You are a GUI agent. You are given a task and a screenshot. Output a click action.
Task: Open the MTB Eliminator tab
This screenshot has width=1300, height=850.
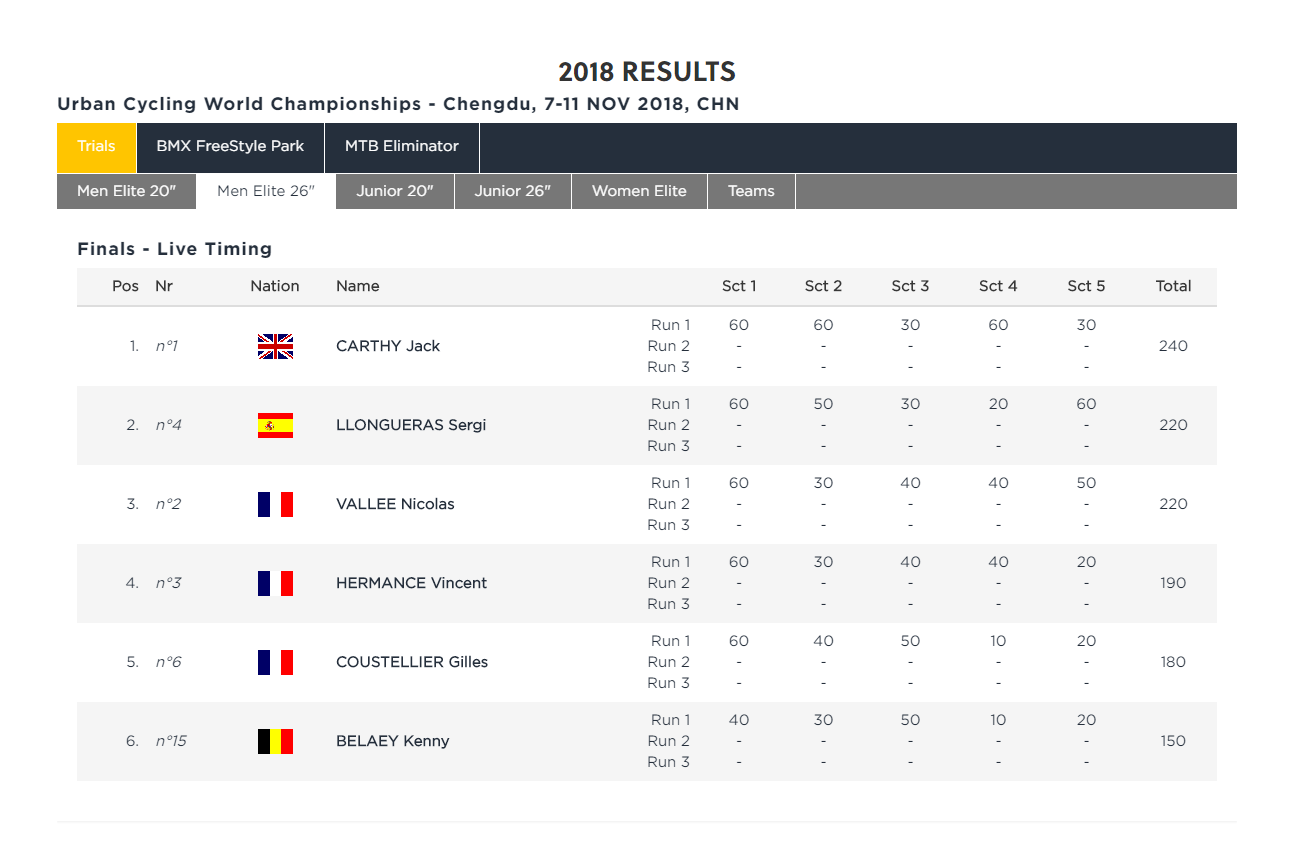tap(402, 147)
